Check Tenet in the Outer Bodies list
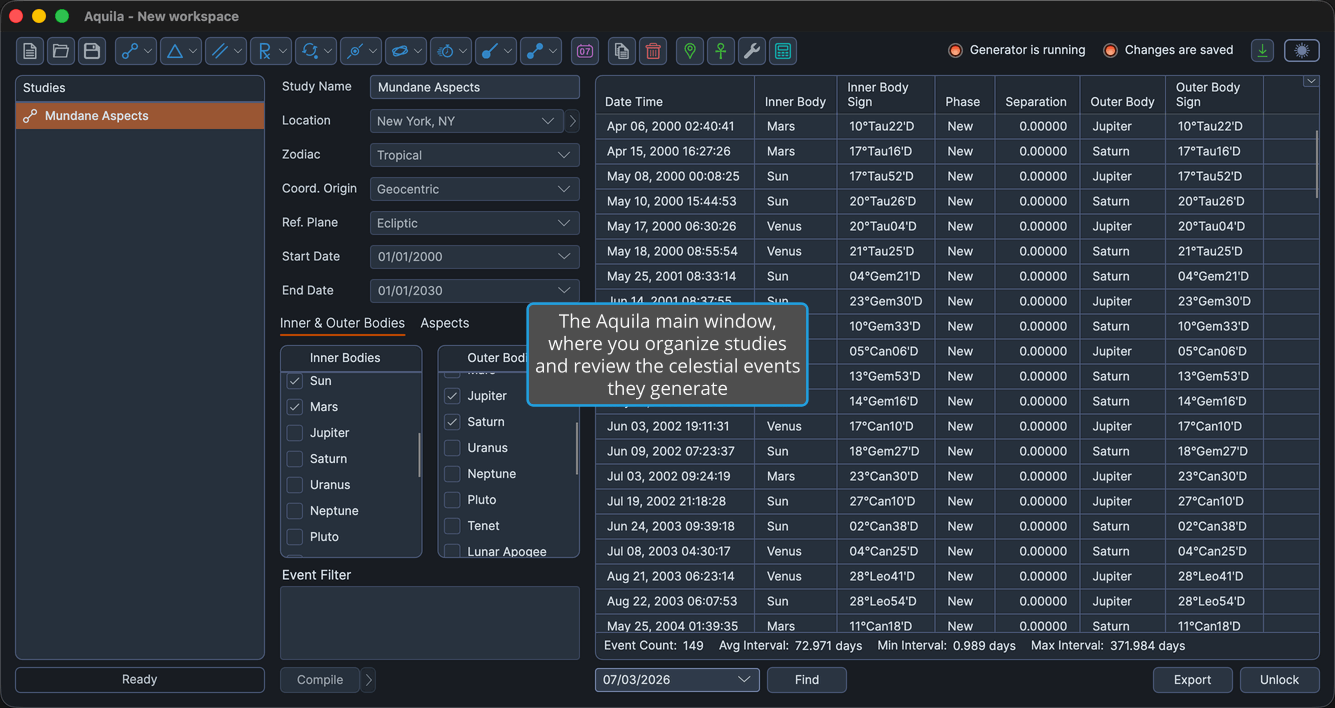 coord(452,526)
